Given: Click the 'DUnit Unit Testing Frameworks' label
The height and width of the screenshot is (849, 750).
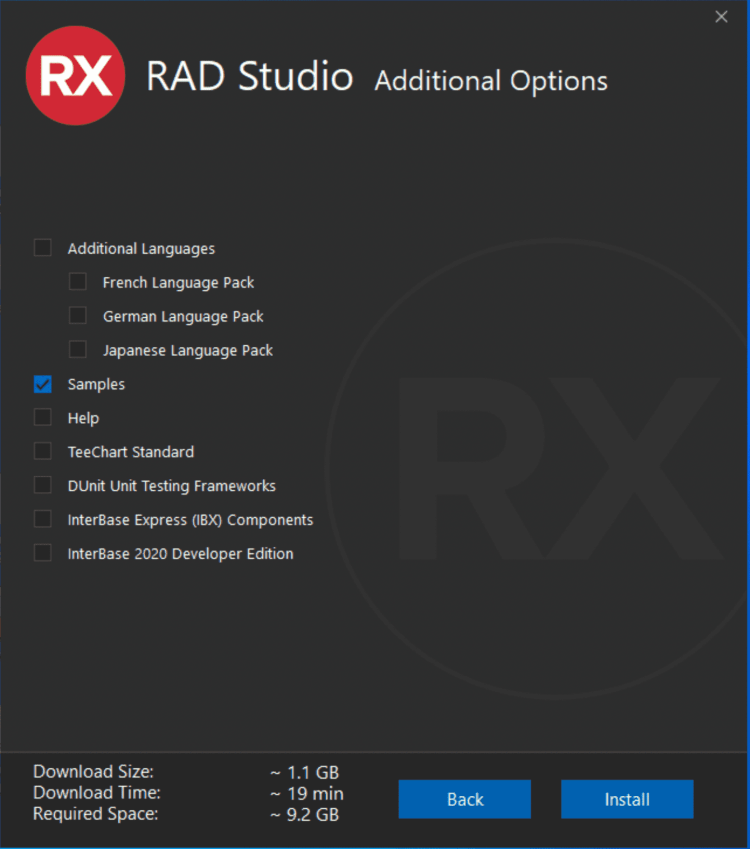Looking at the screenshot, I should point(172,486).
